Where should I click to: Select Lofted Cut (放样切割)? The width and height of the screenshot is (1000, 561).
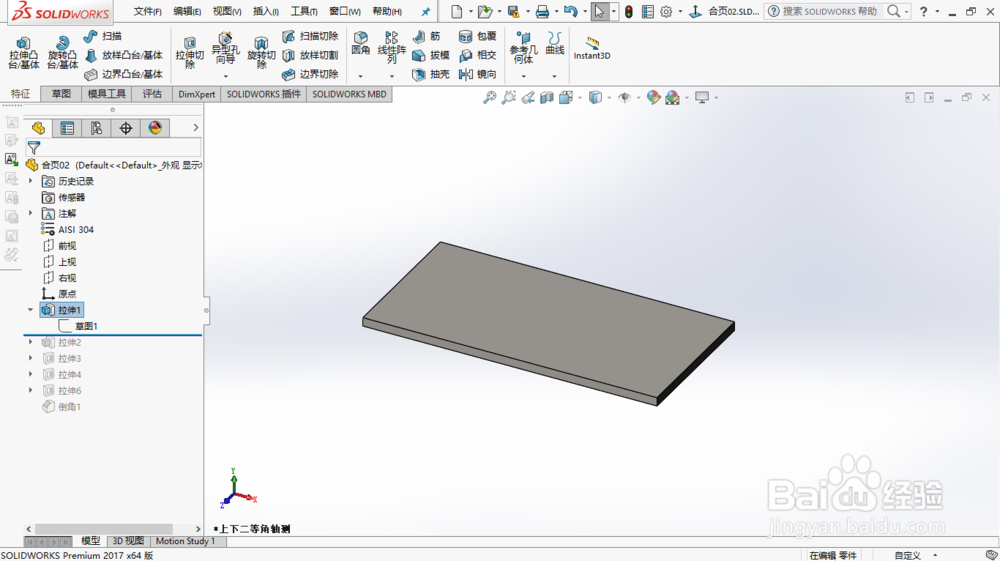[311, 55]
